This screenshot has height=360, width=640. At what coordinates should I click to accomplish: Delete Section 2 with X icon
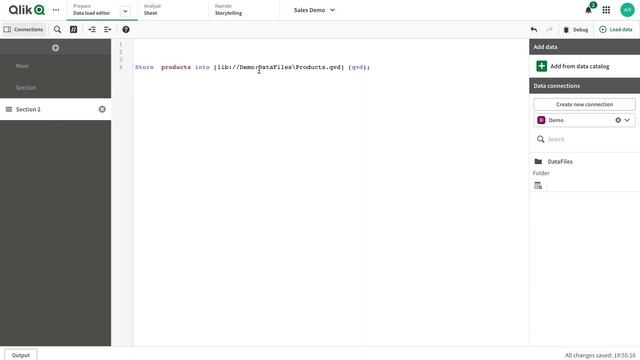(102, 109)
